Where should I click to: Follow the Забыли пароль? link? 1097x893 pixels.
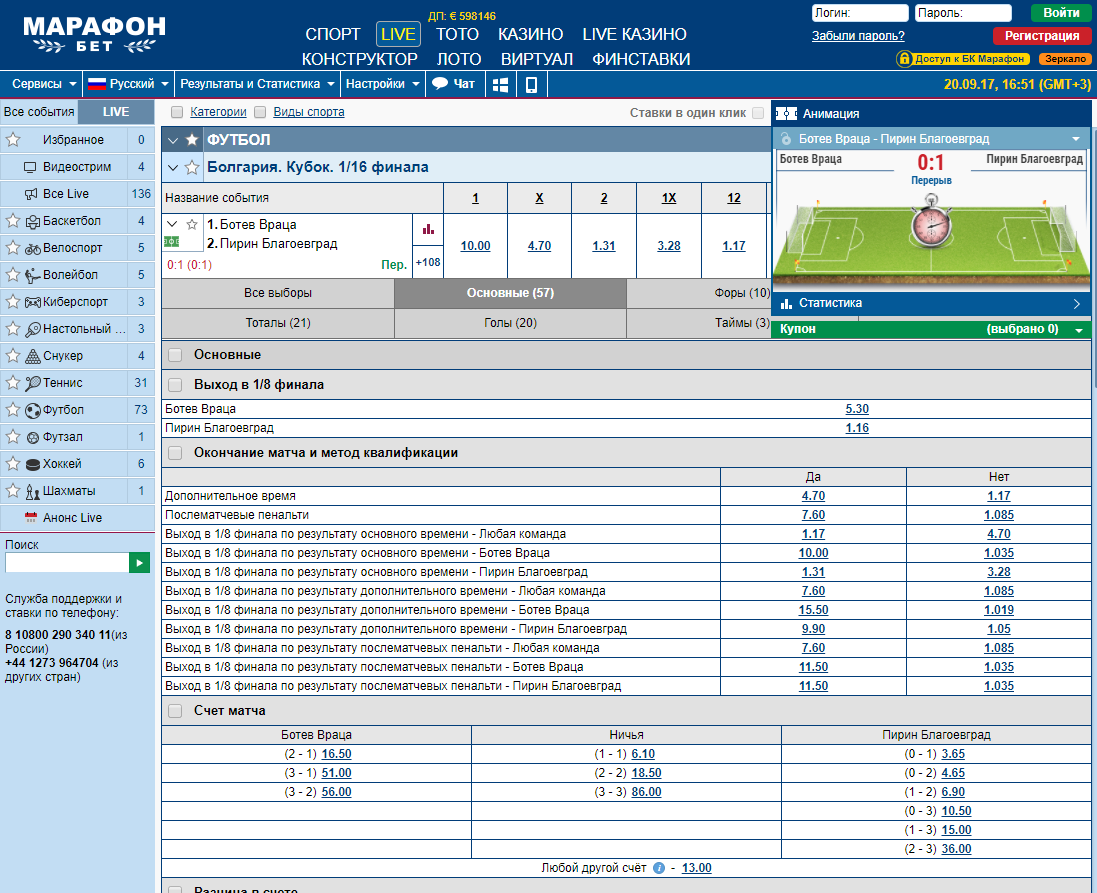(858, 36)
